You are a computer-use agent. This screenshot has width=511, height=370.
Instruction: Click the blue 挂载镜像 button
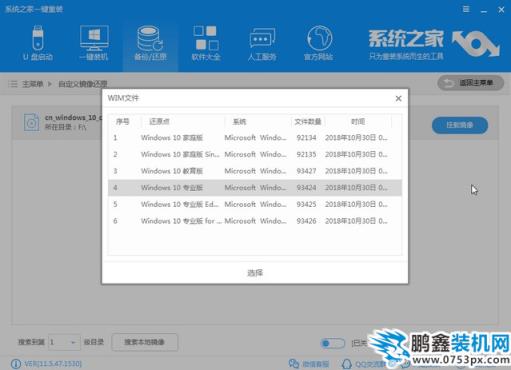point(460,125)
